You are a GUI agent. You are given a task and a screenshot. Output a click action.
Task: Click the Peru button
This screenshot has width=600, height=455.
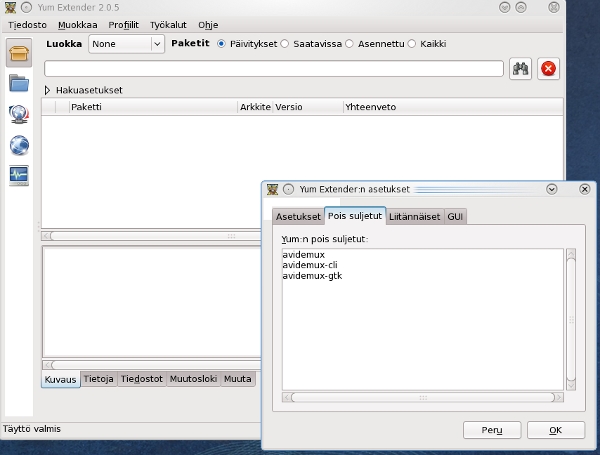click(492, 430)
